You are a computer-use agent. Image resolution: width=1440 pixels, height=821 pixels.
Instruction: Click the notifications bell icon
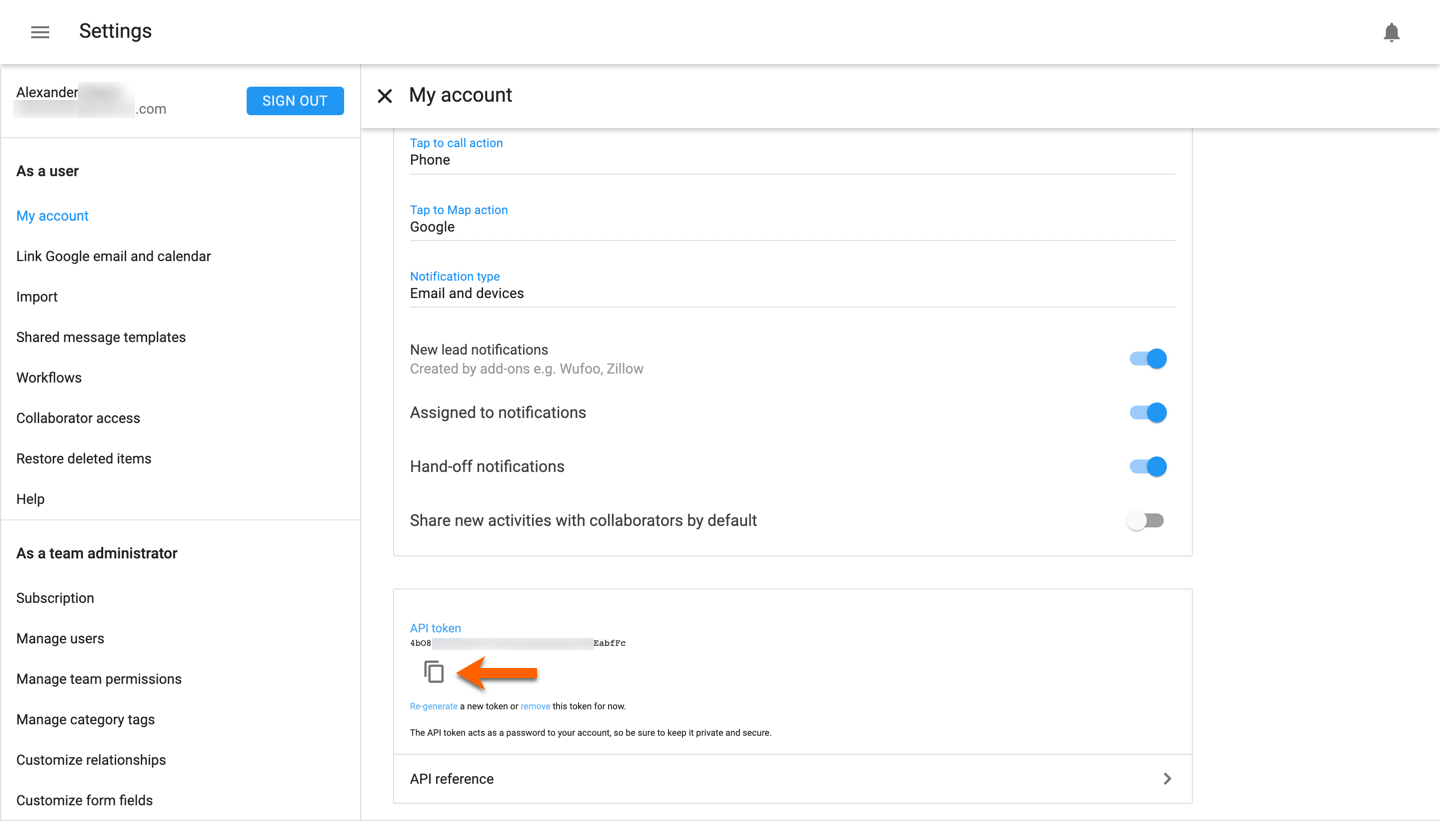coord(1391,32)
